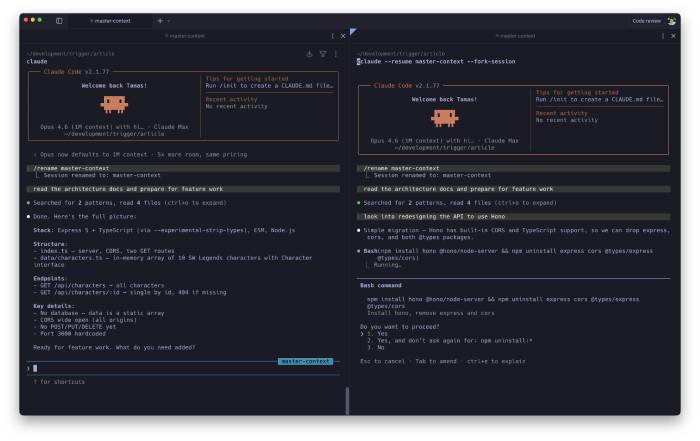Open right pane more options menu
The width and height of the screenshot is (700, 441).
click(x=663, y=36)
